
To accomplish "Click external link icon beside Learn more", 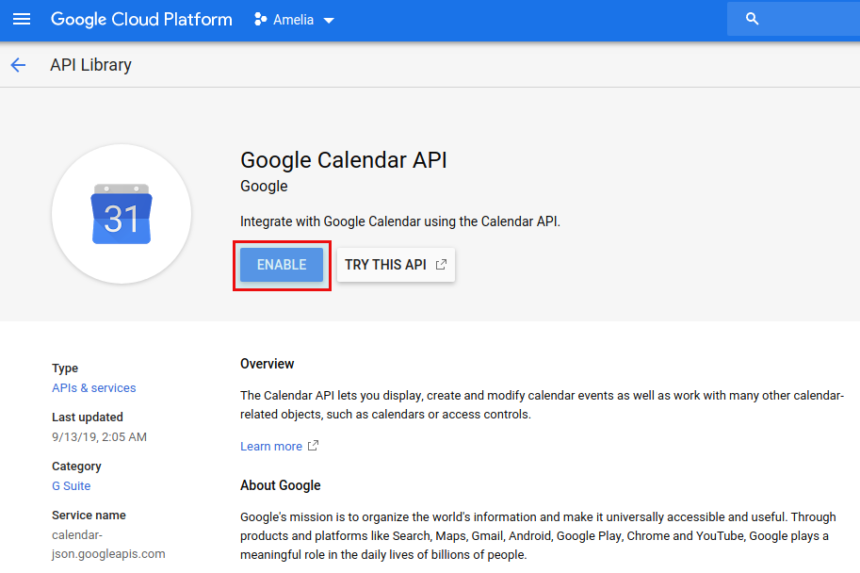I will pyautogui.click(x=313, y=446).
